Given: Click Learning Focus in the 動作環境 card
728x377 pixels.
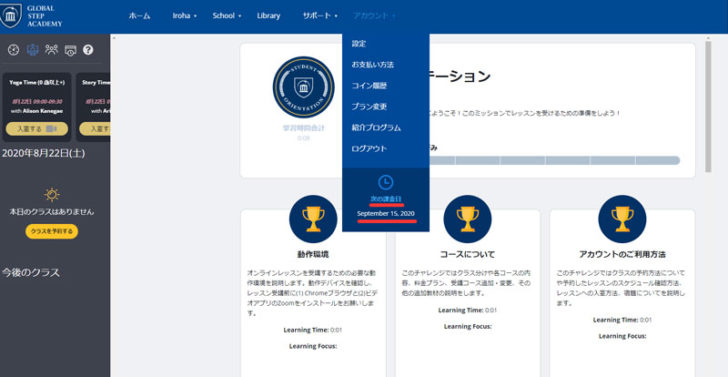Looking at the screenshot, I should click(x=313, y=346).
